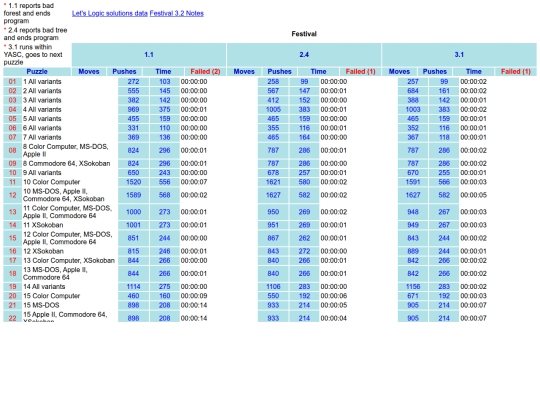This screenshot has height=405, width=540.
Task: Select '13 Color Computer, XSokoban' puzzle name
Action: tap(69, 261)
